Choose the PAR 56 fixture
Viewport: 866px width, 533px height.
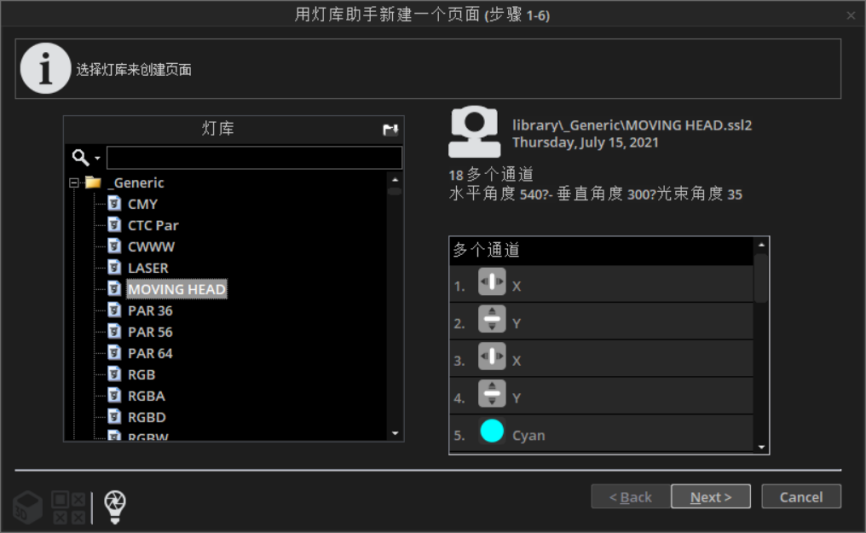150,332
